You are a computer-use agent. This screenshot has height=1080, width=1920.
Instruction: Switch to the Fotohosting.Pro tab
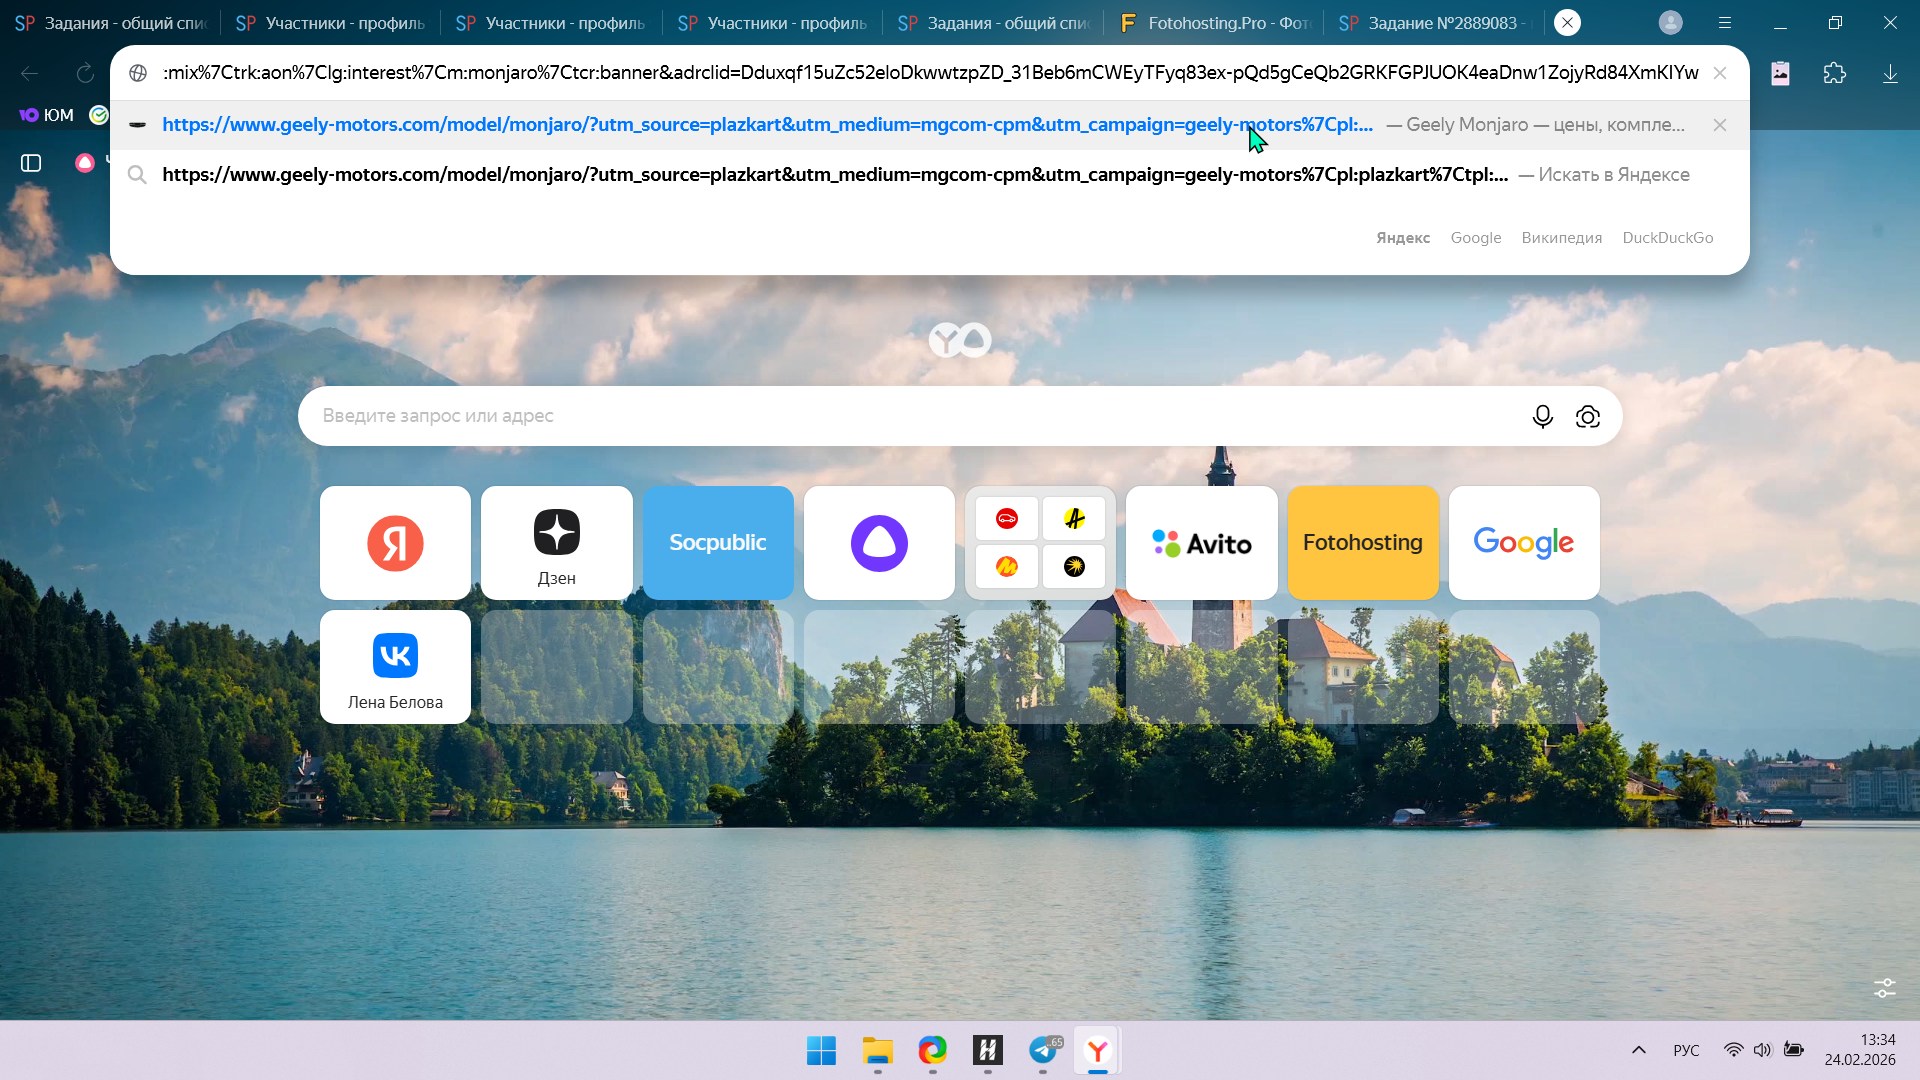tap(1215, 22)
